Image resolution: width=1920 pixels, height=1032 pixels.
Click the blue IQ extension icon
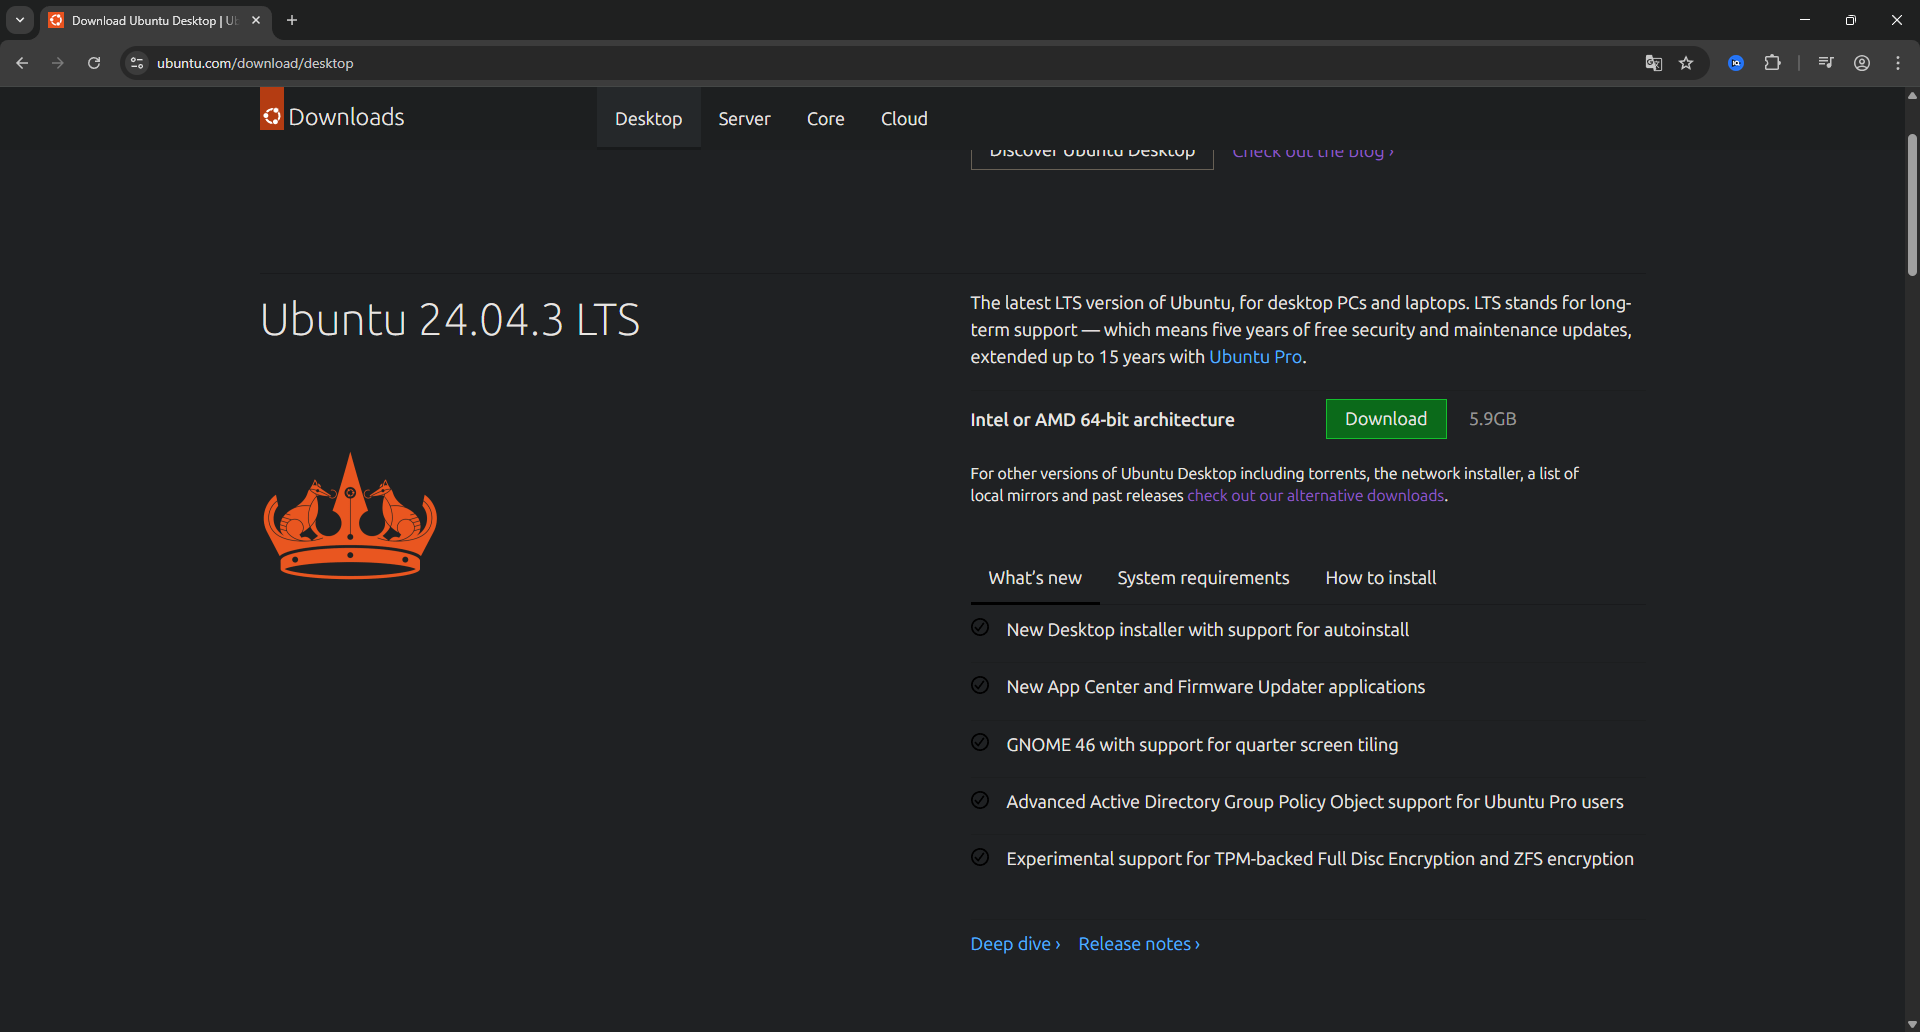(x=1736, y=62)
